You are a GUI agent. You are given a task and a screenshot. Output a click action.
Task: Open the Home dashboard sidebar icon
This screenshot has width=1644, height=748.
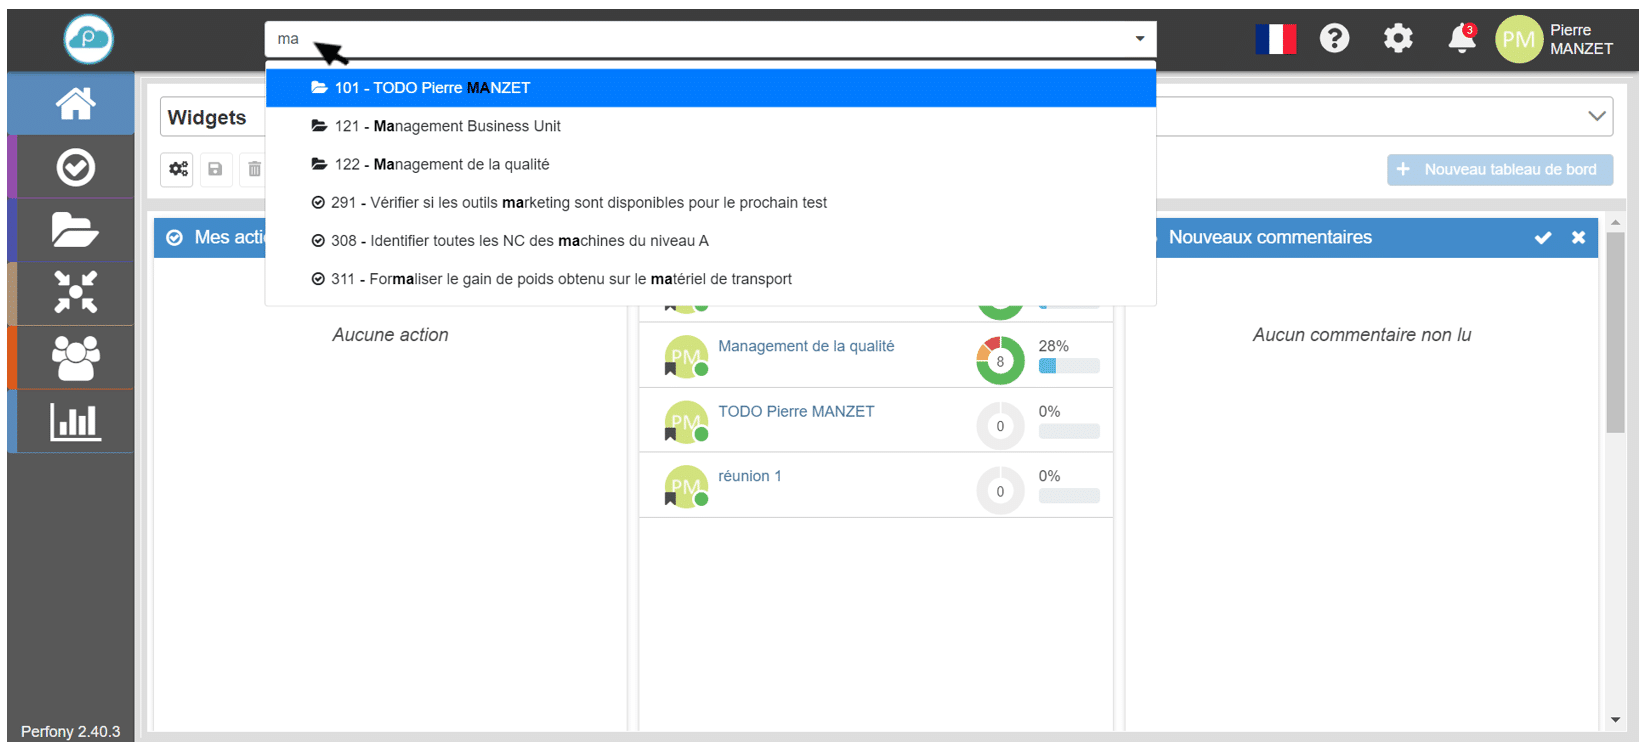pos(75,103)
